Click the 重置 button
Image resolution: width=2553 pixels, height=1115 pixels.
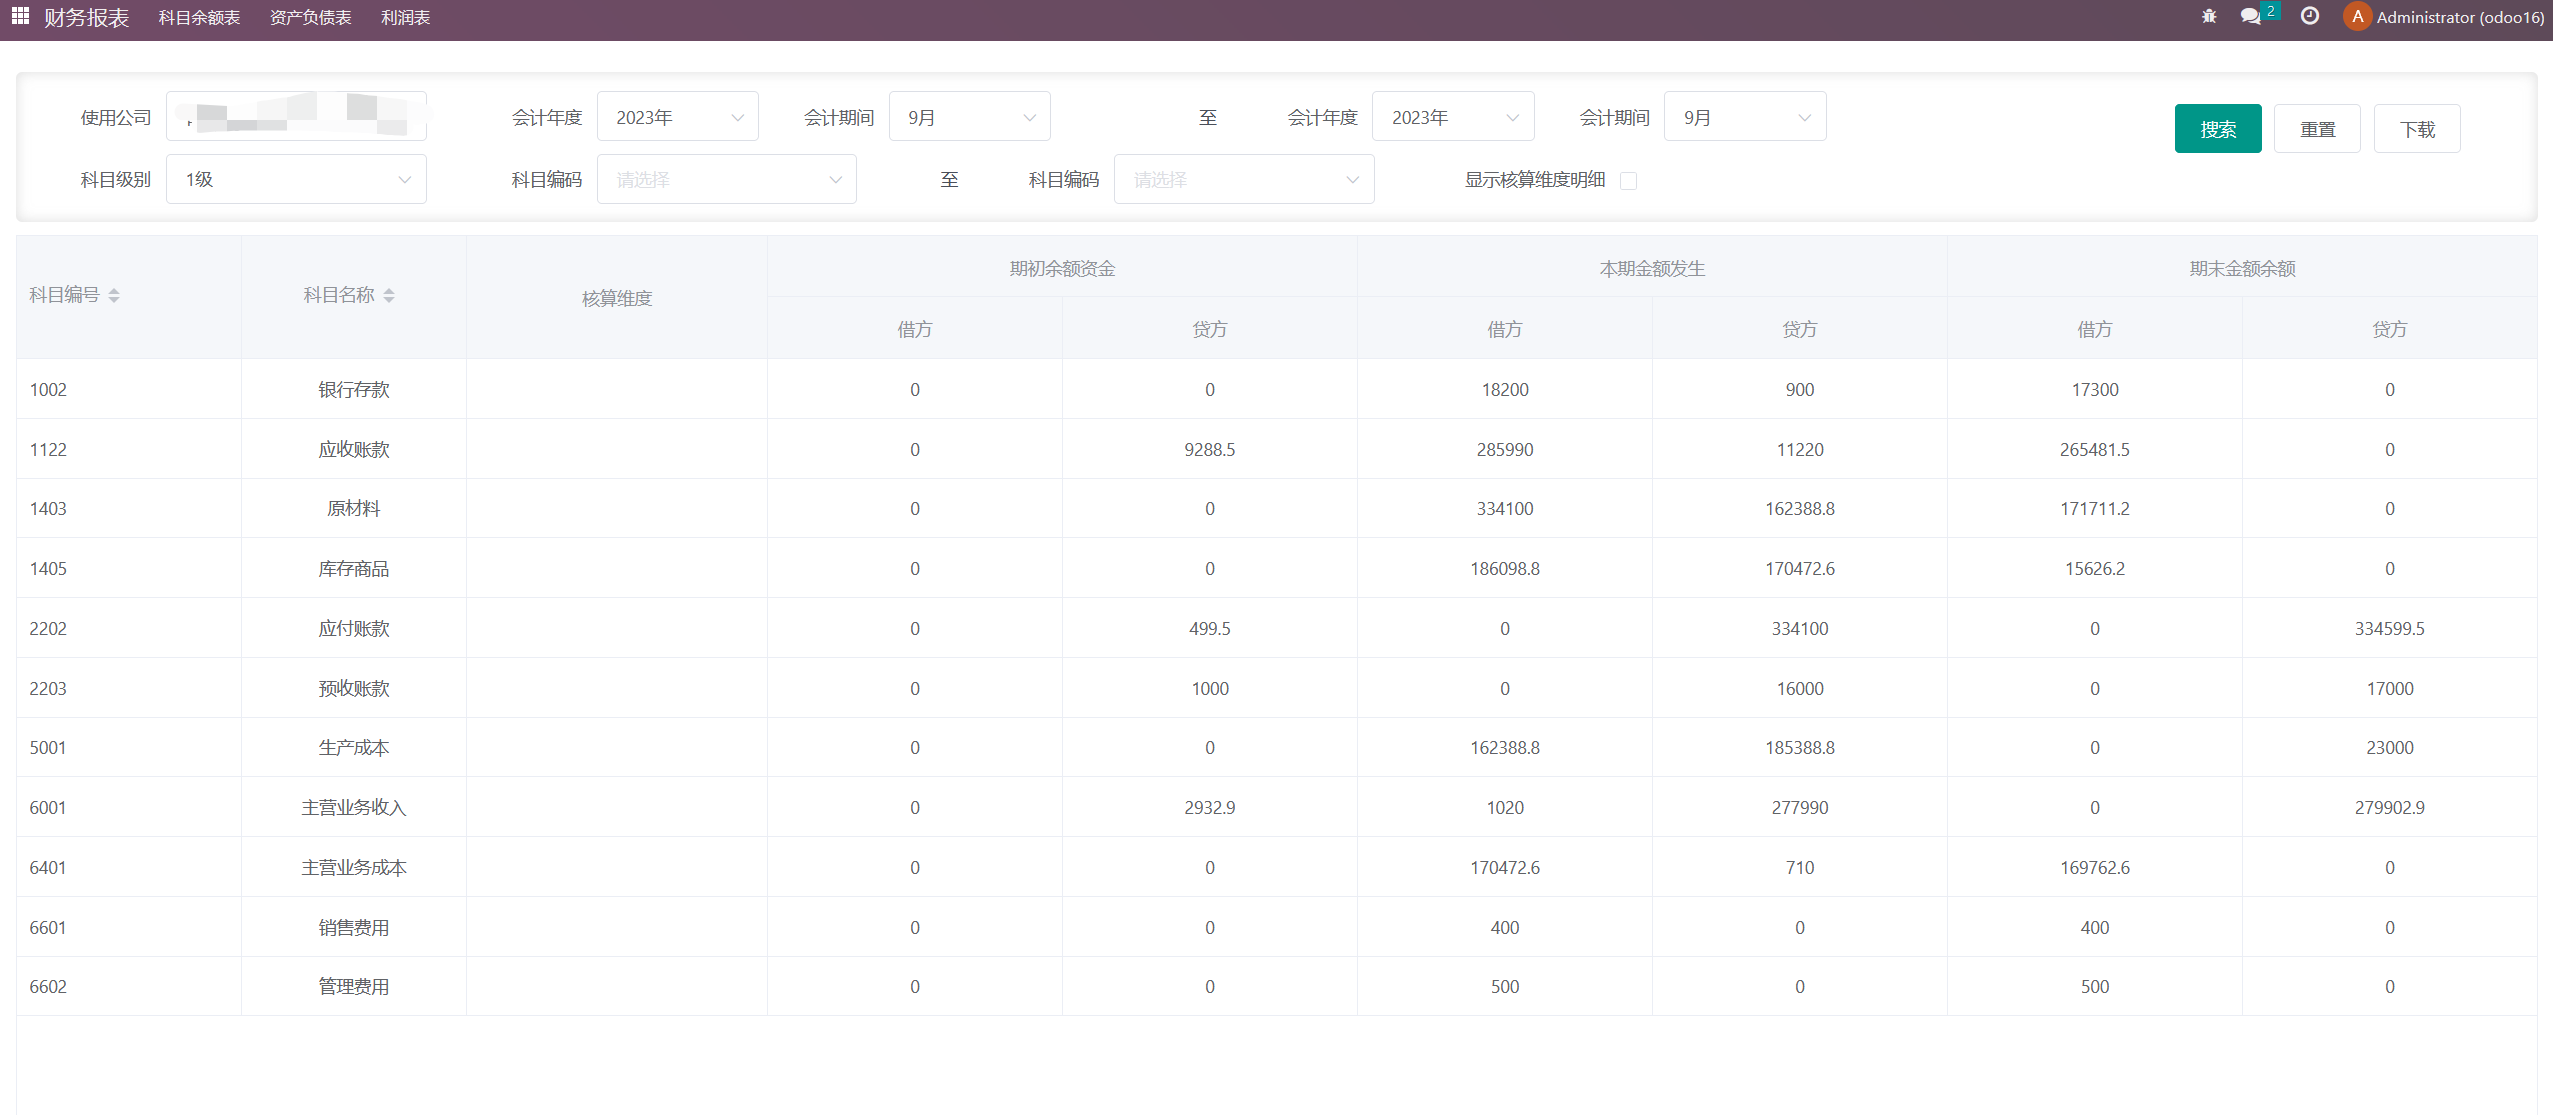pos(2317,128)
